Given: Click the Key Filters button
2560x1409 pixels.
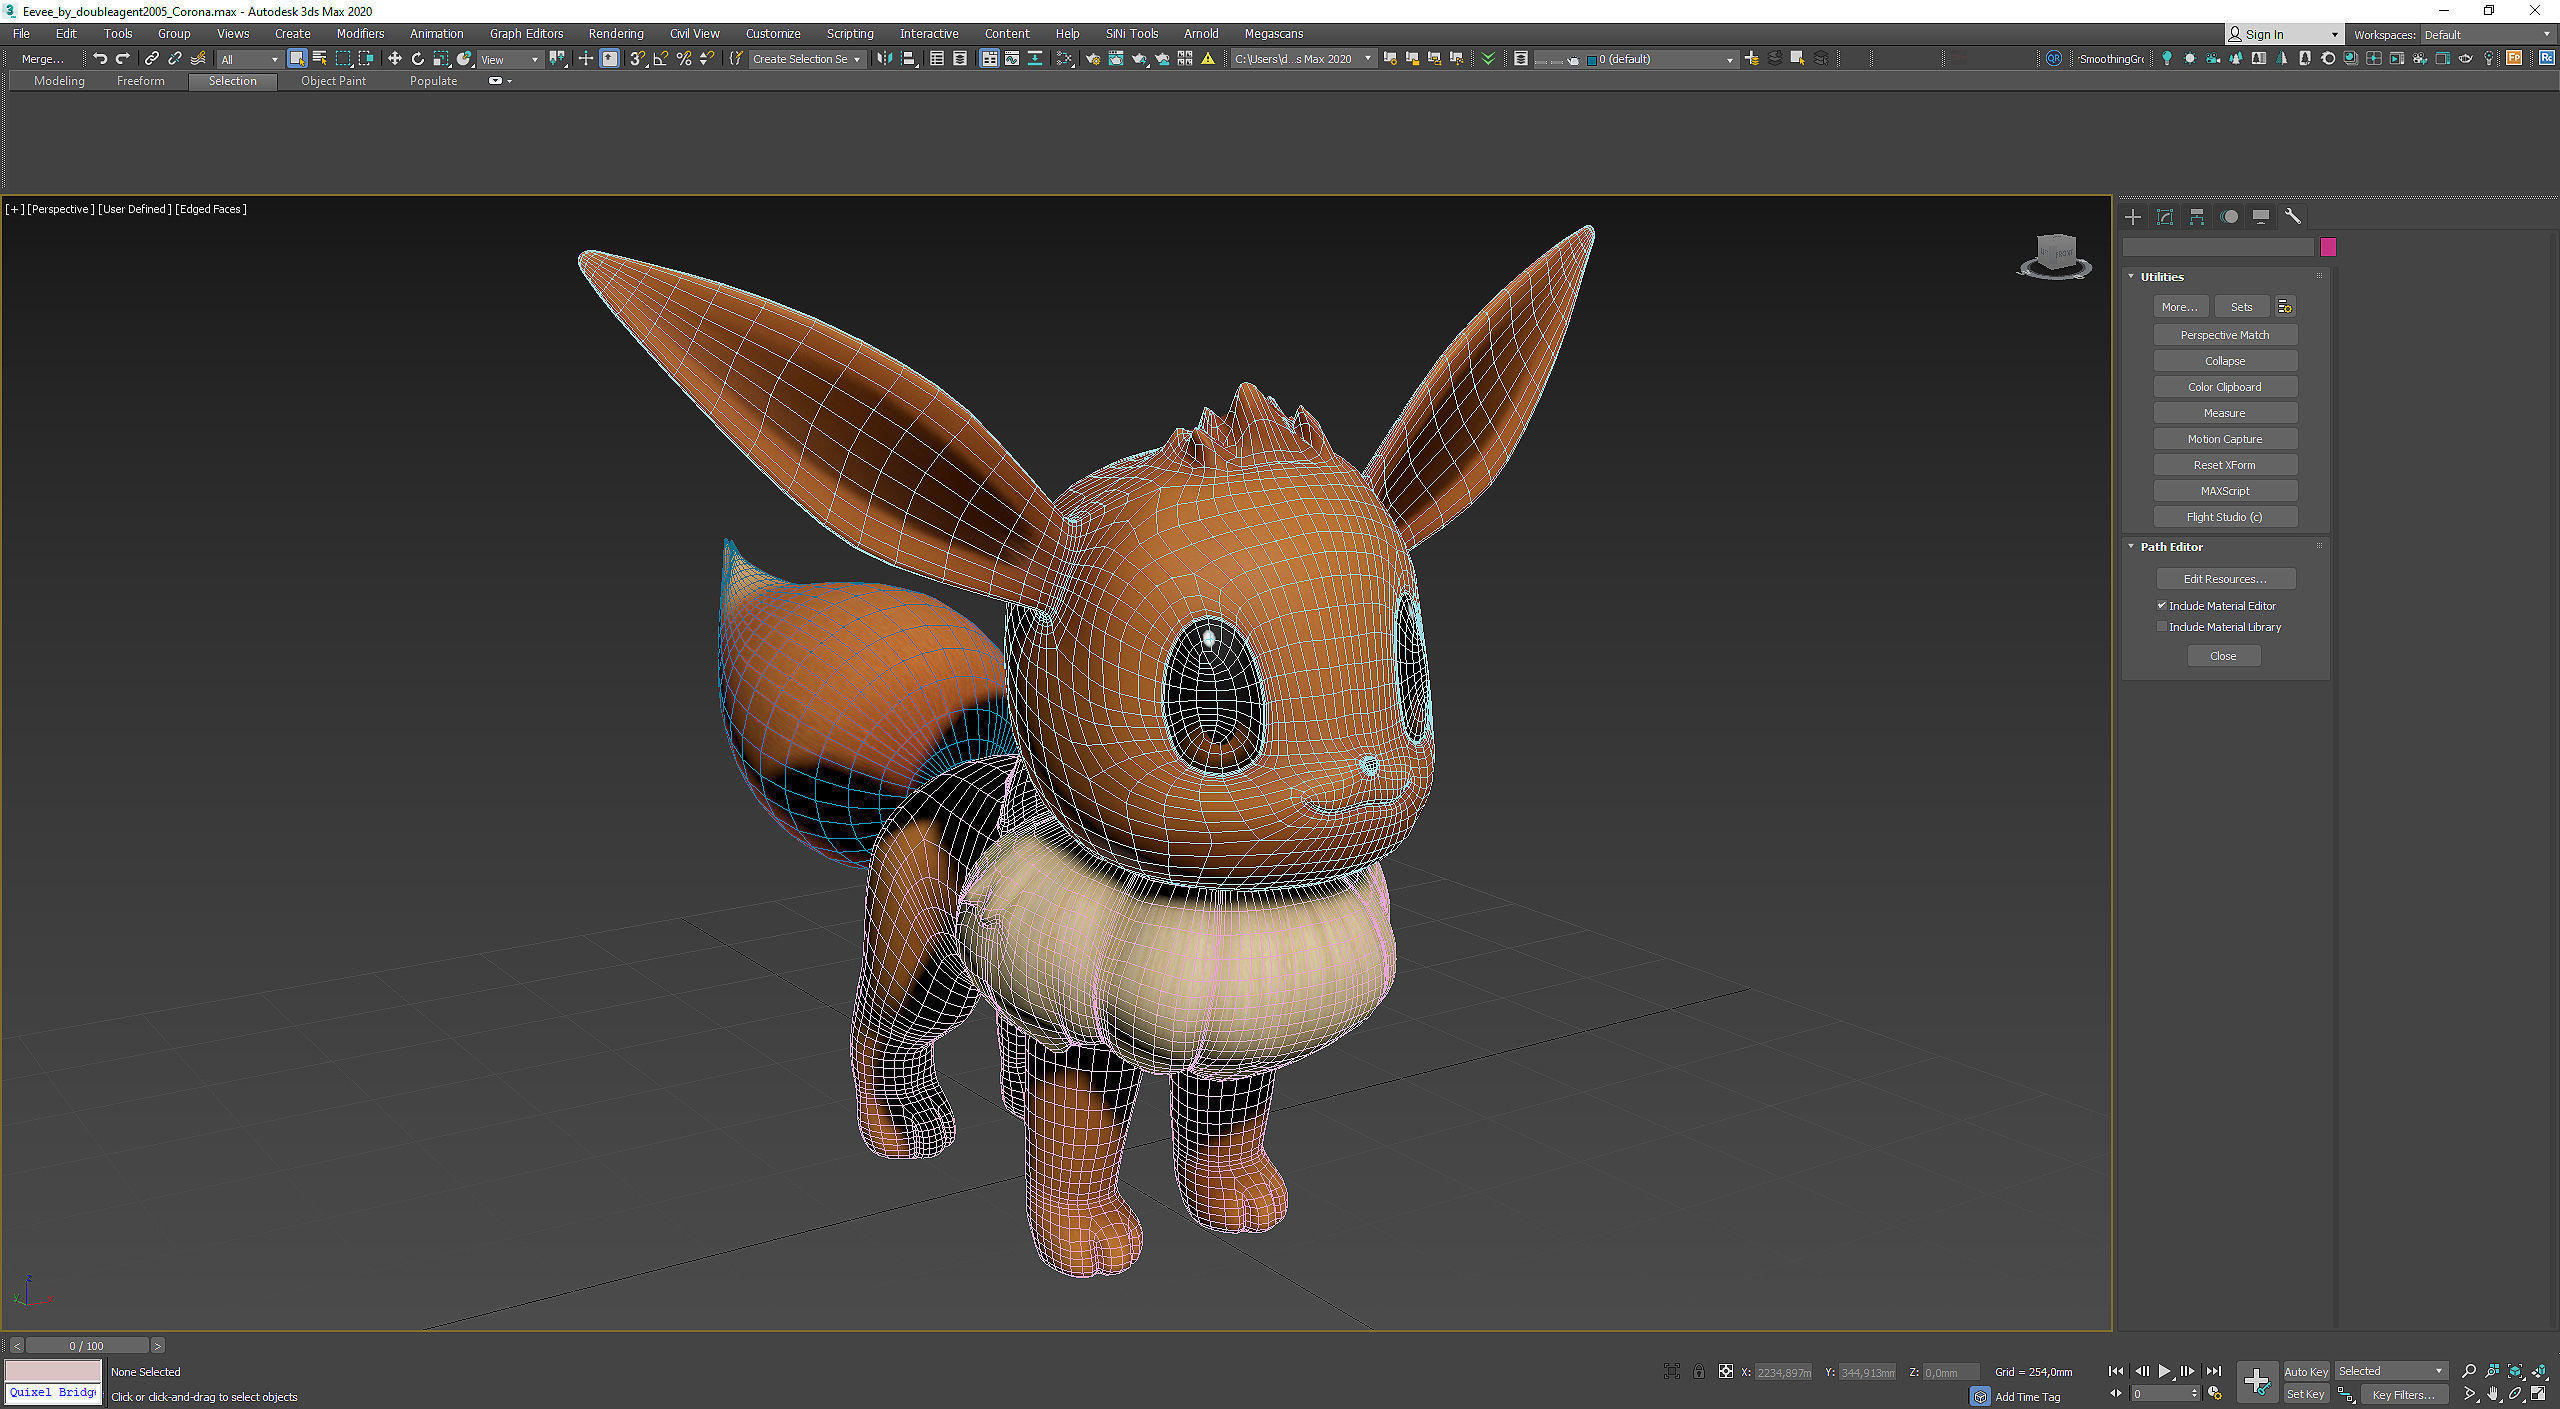Looking at the screenshot, I should click(x=2404, y=1394).
